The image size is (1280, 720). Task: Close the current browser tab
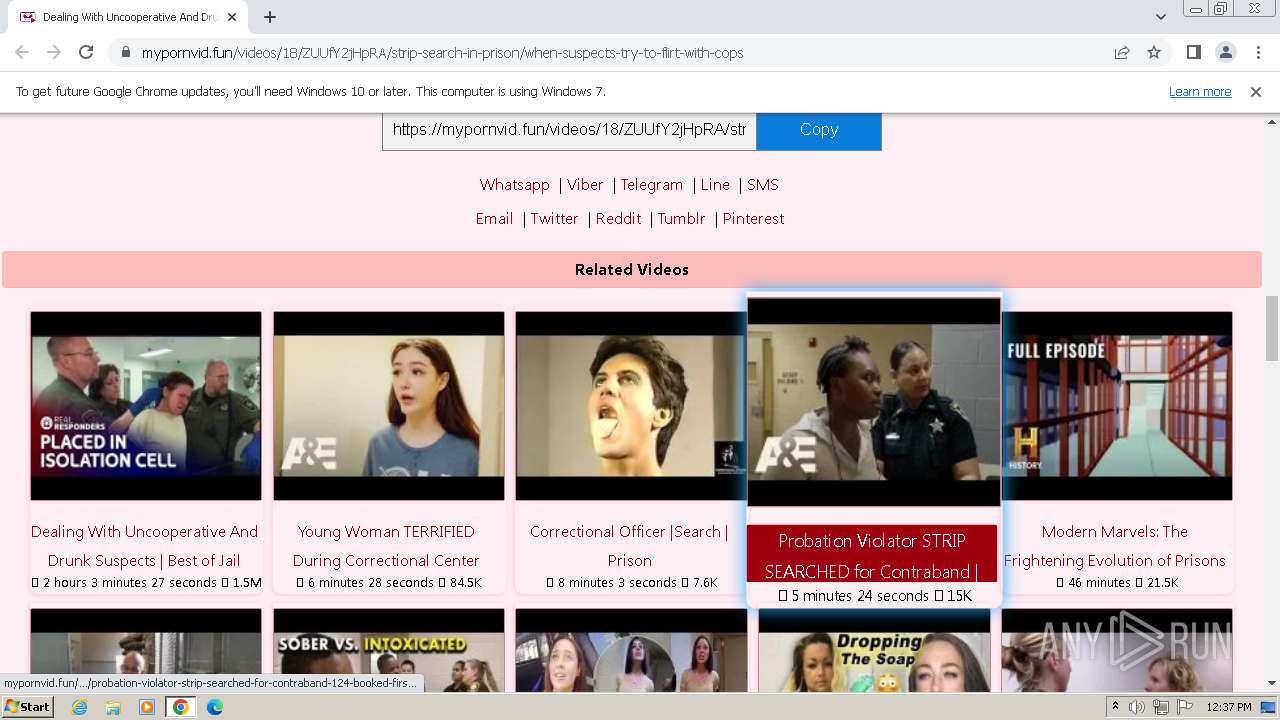[232, 17]
